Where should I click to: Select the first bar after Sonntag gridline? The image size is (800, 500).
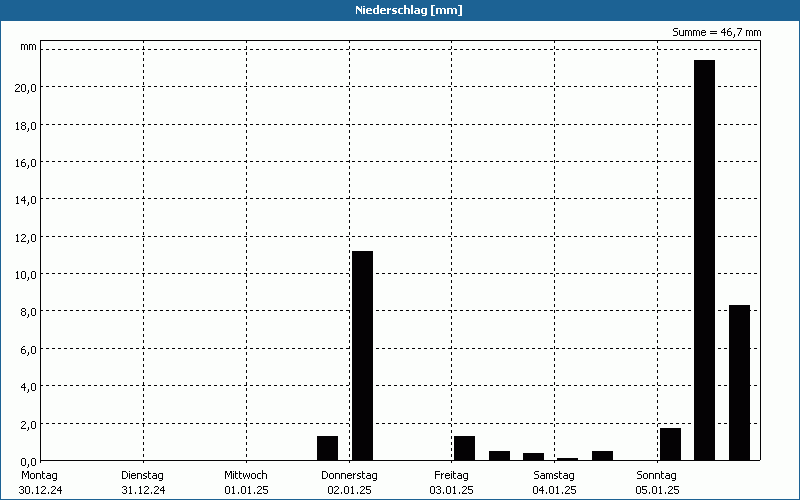[670, 444]
